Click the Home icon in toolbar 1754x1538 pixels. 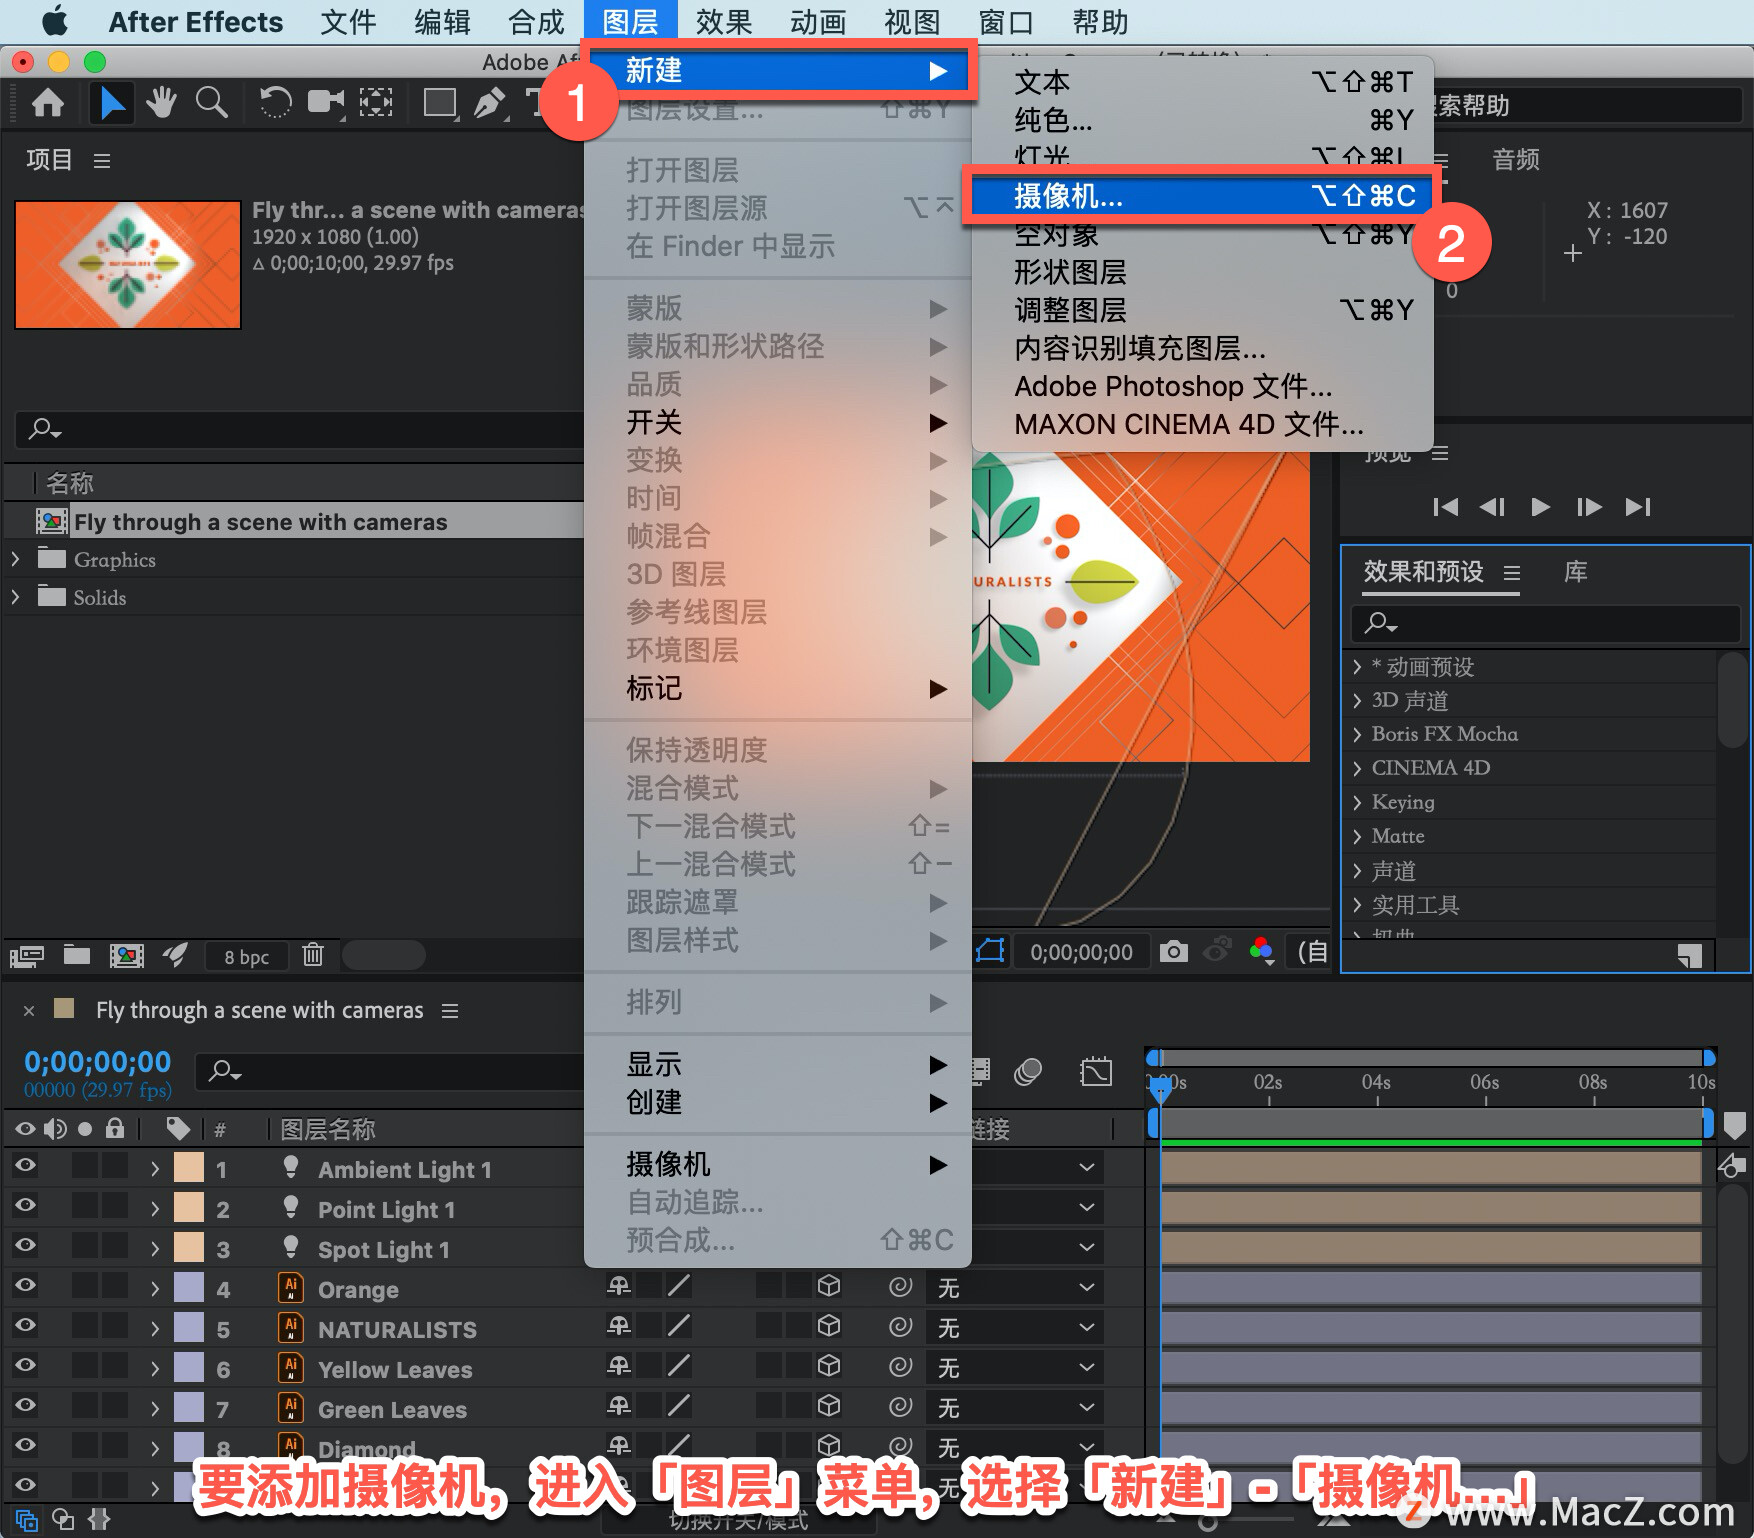point(48,103)
